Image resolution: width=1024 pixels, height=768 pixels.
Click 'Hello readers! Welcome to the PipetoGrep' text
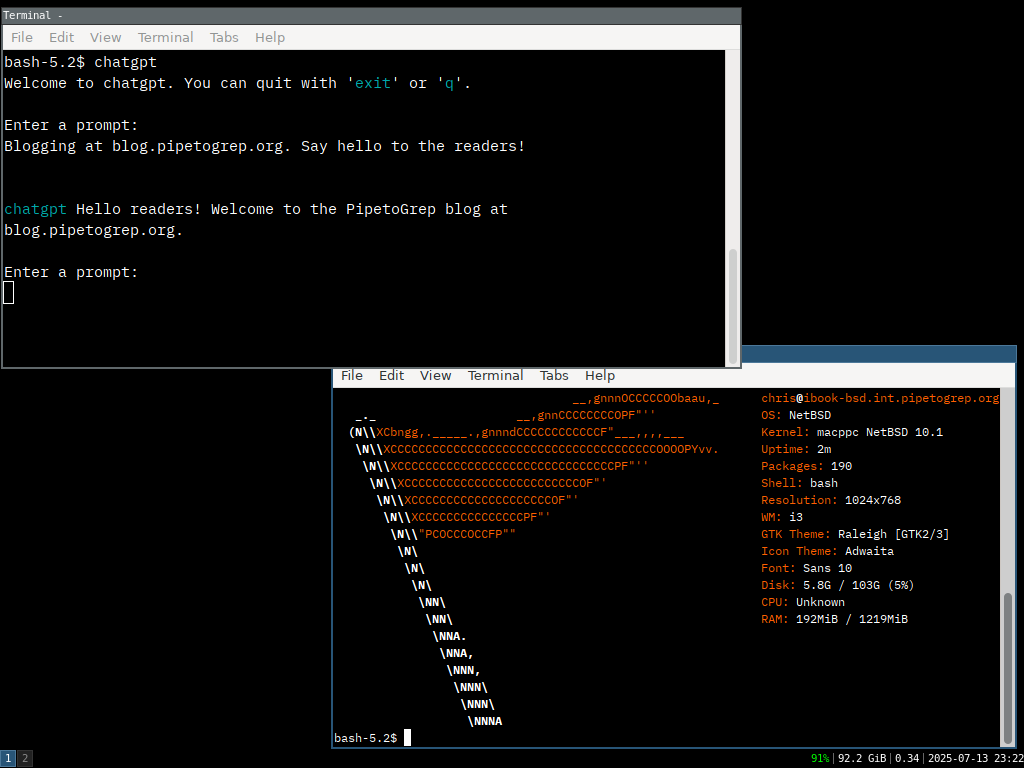click(256, 210)
